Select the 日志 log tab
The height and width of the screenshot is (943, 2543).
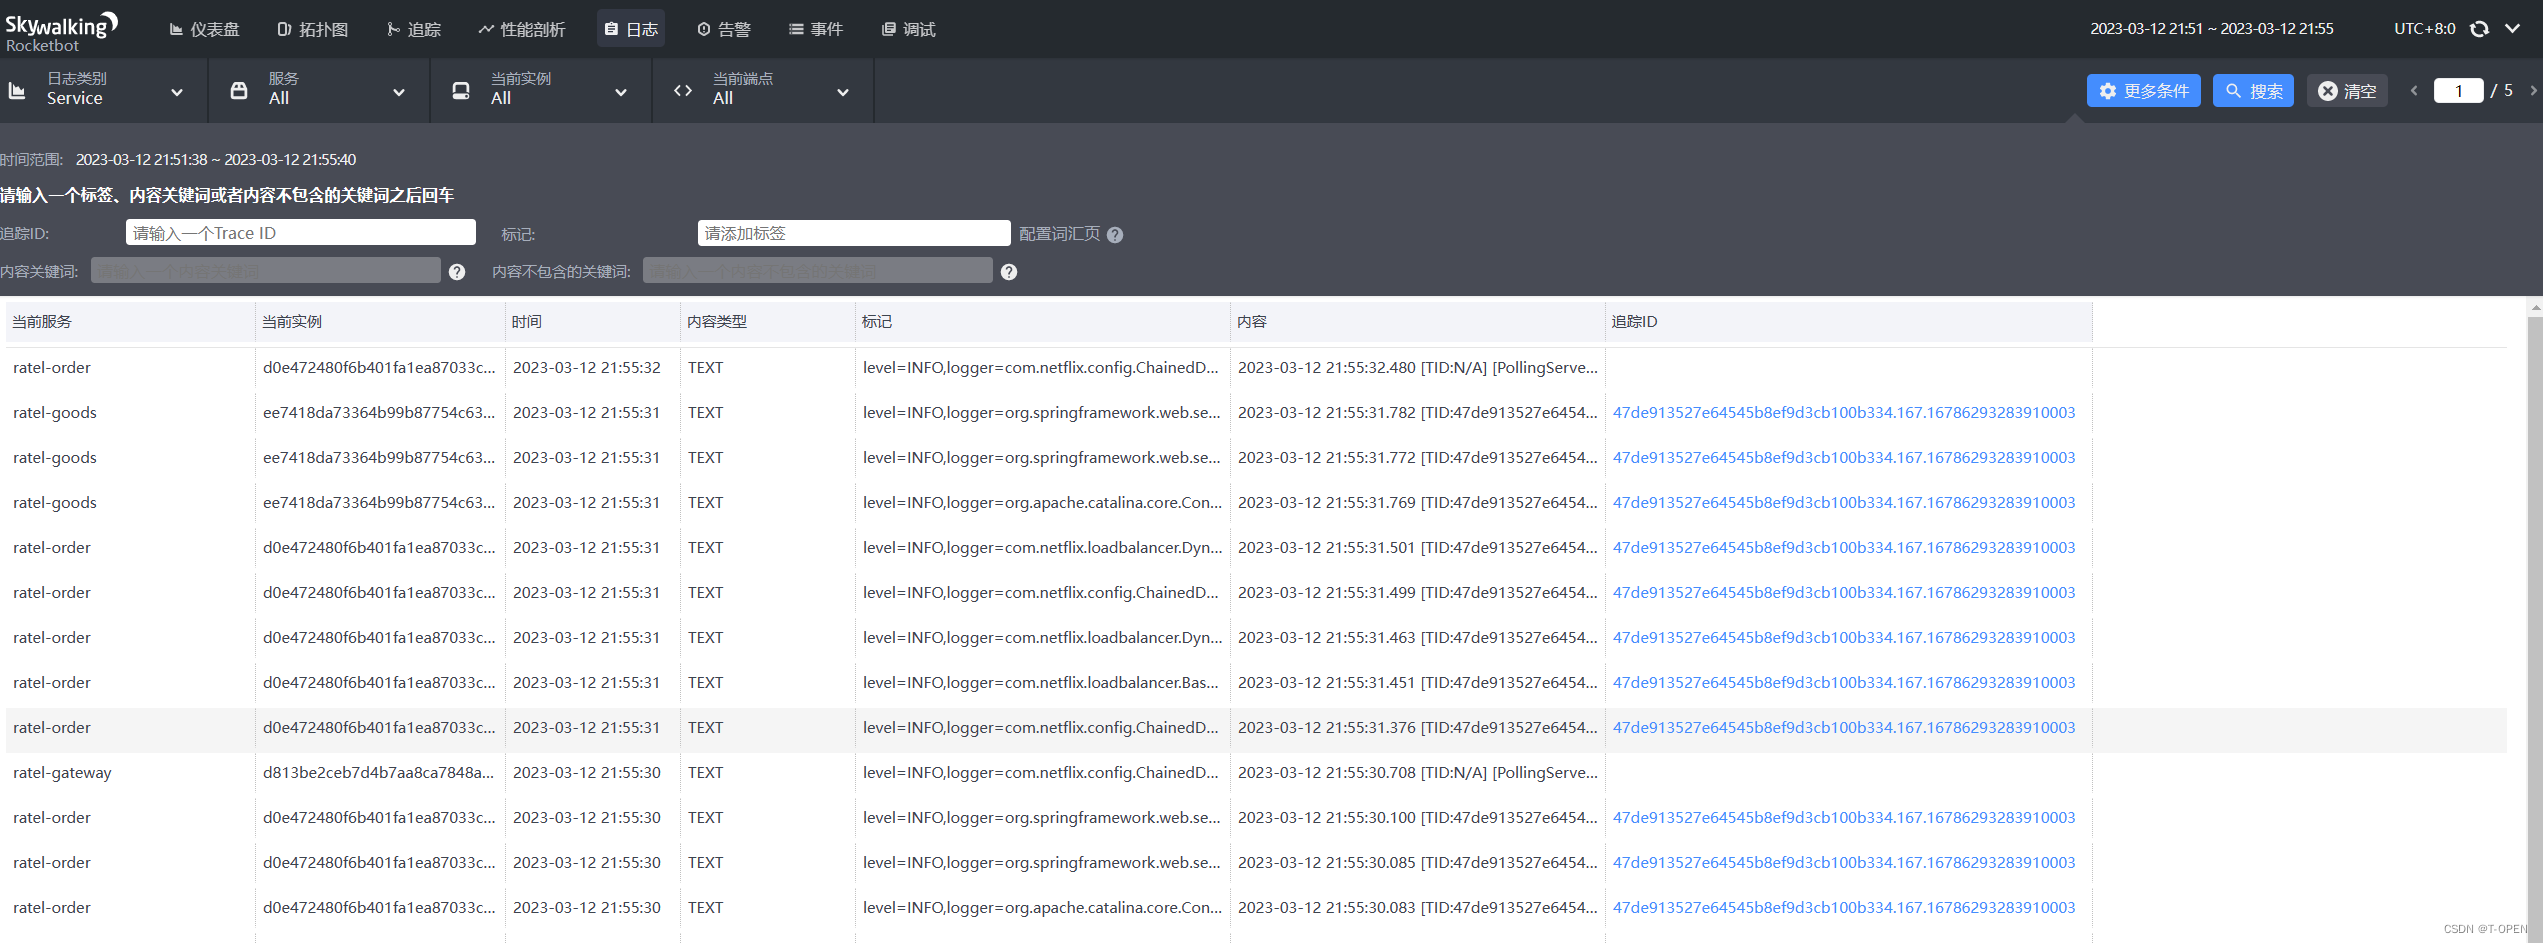pos(631,29)
